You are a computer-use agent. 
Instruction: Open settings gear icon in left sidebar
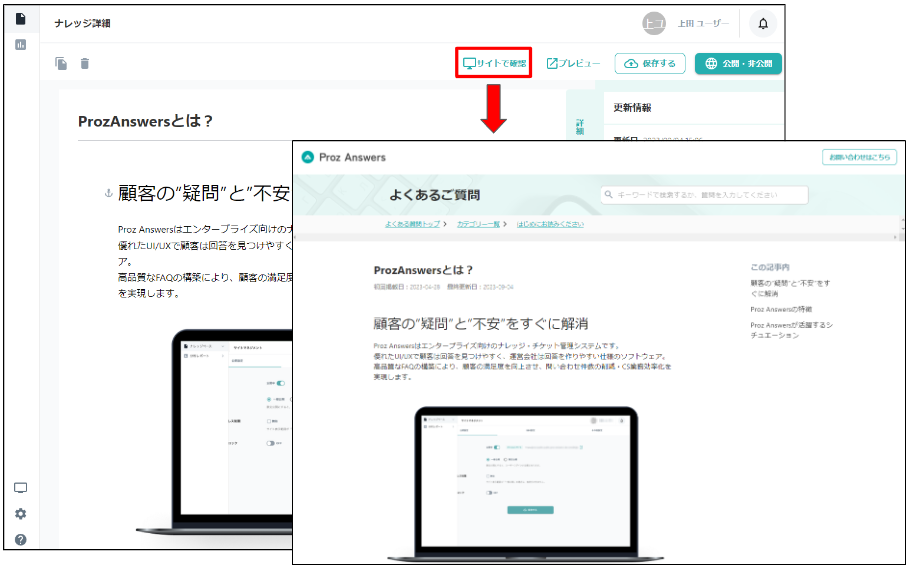click(x=20, y=514)
